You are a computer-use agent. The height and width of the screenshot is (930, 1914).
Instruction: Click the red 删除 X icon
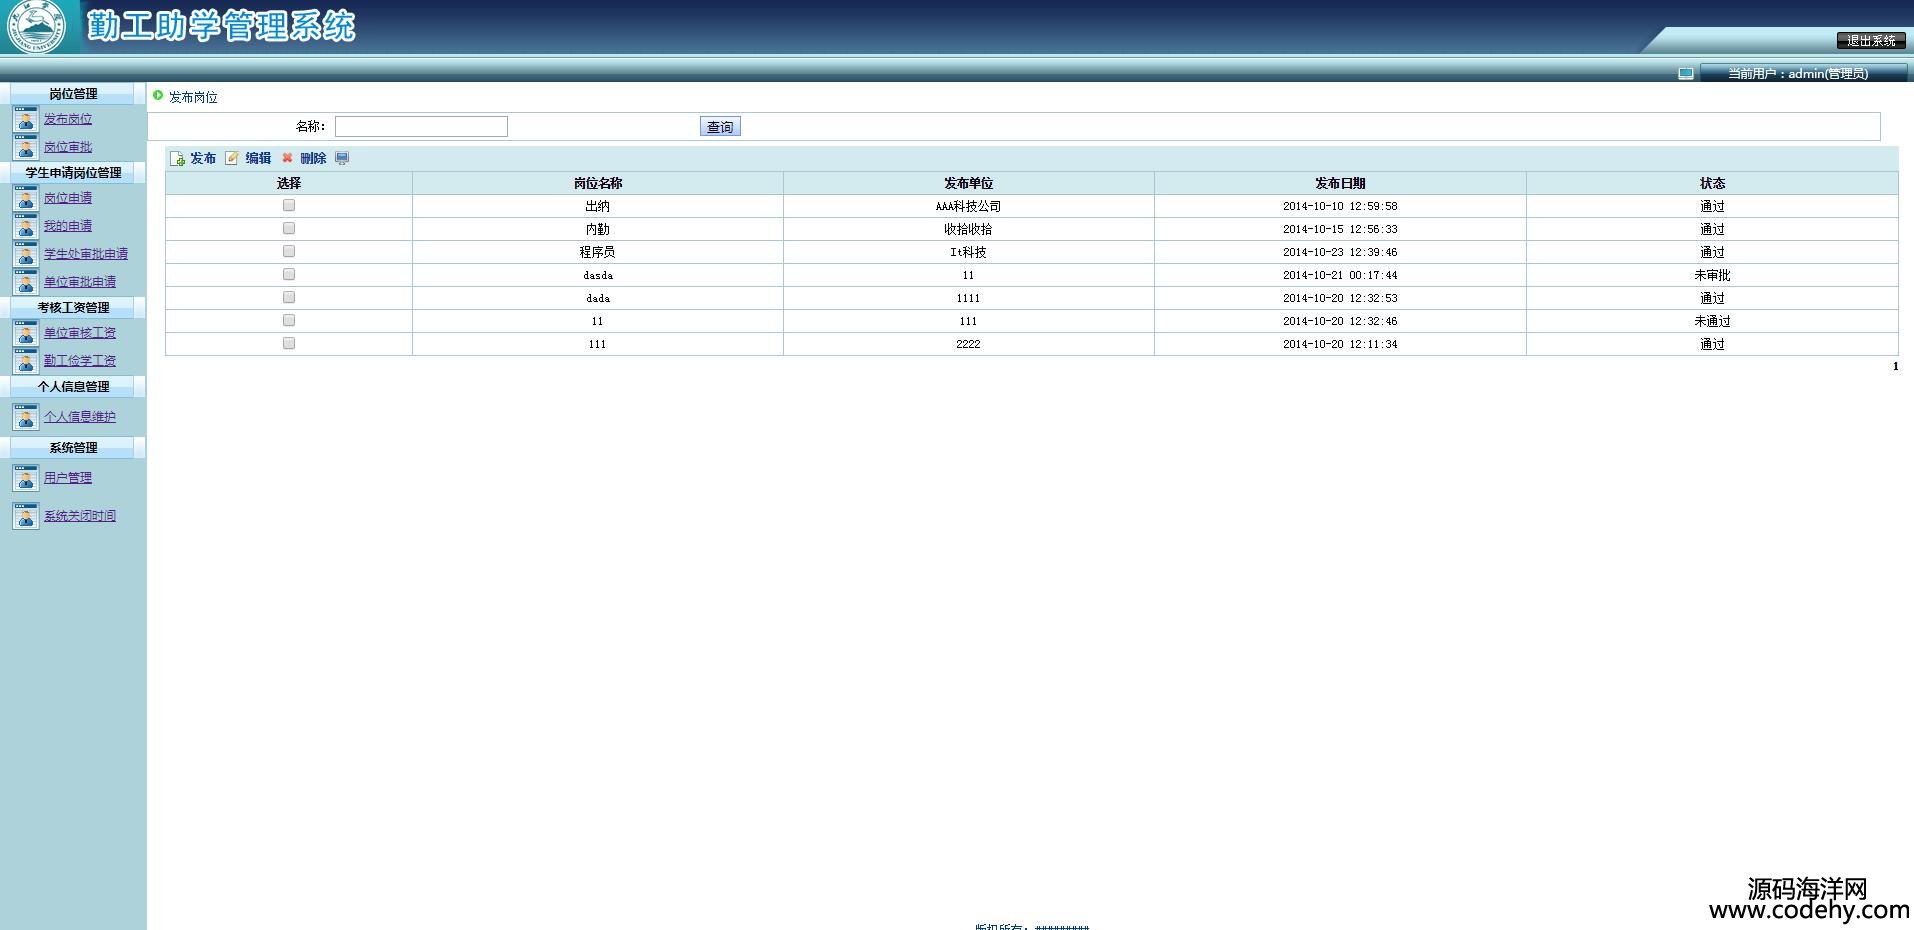pyautogui.click(x=287, y=158)
